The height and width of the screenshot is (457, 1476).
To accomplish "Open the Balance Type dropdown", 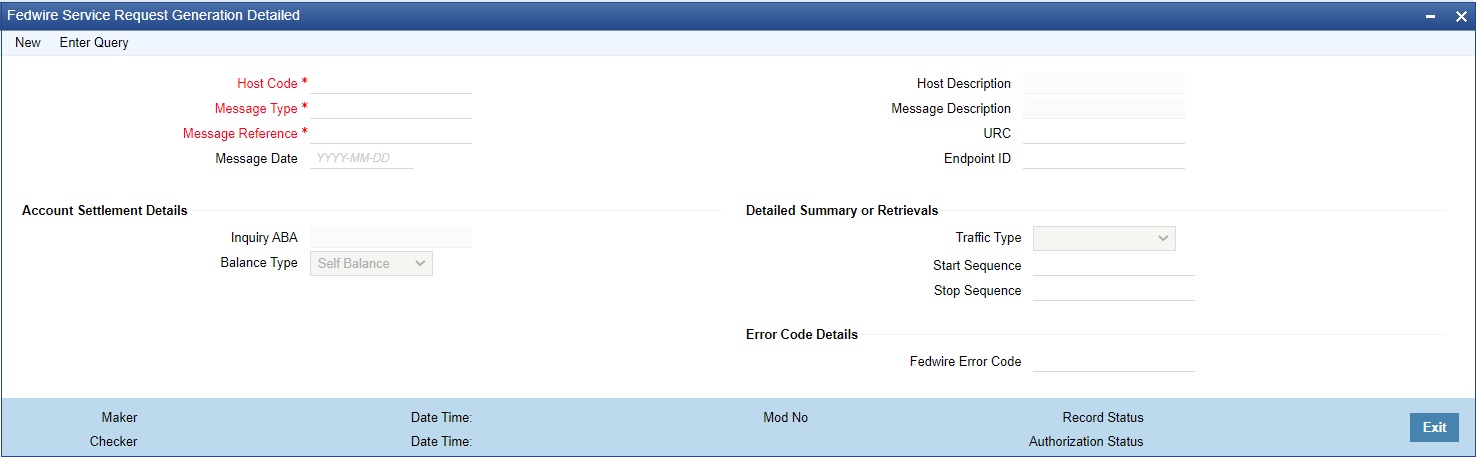I will [371, 263].
